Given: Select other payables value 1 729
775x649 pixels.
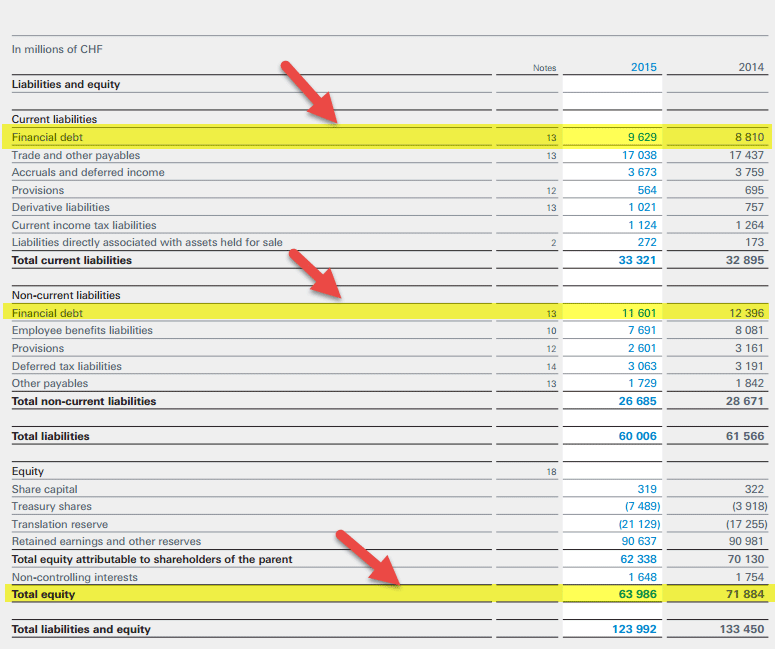Looking at the screenshot, I should (x=642, y=384).
